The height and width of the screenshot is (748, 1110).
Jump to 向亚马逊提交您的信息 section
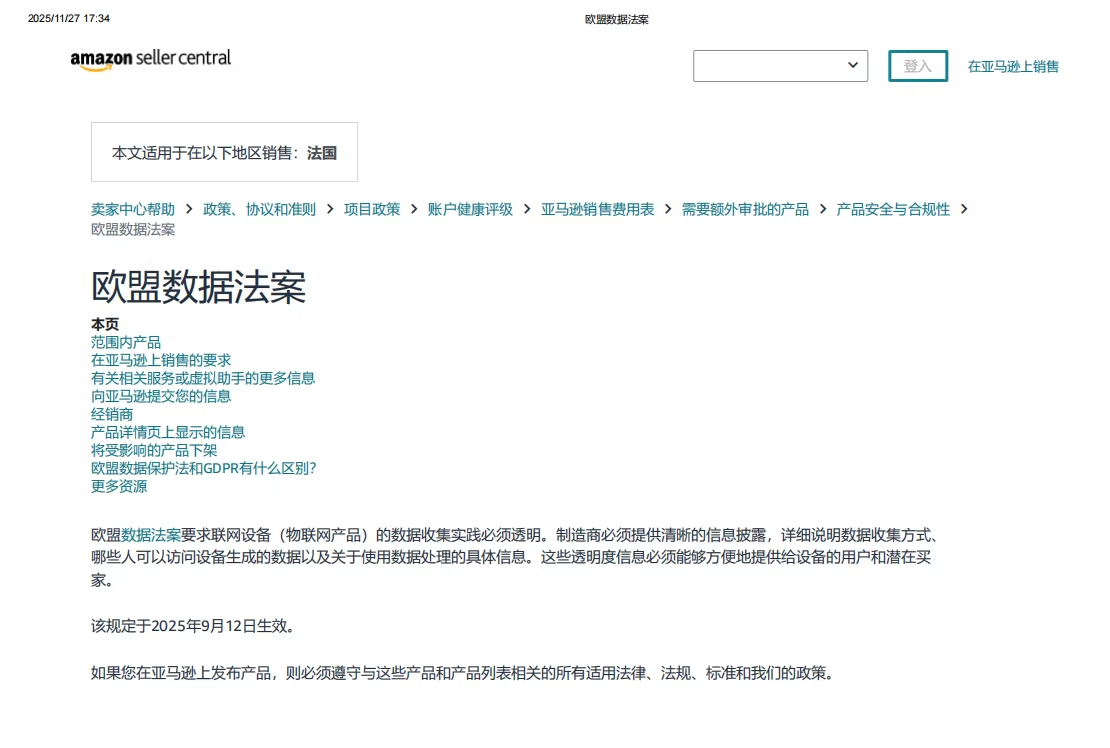click(161, 396)
